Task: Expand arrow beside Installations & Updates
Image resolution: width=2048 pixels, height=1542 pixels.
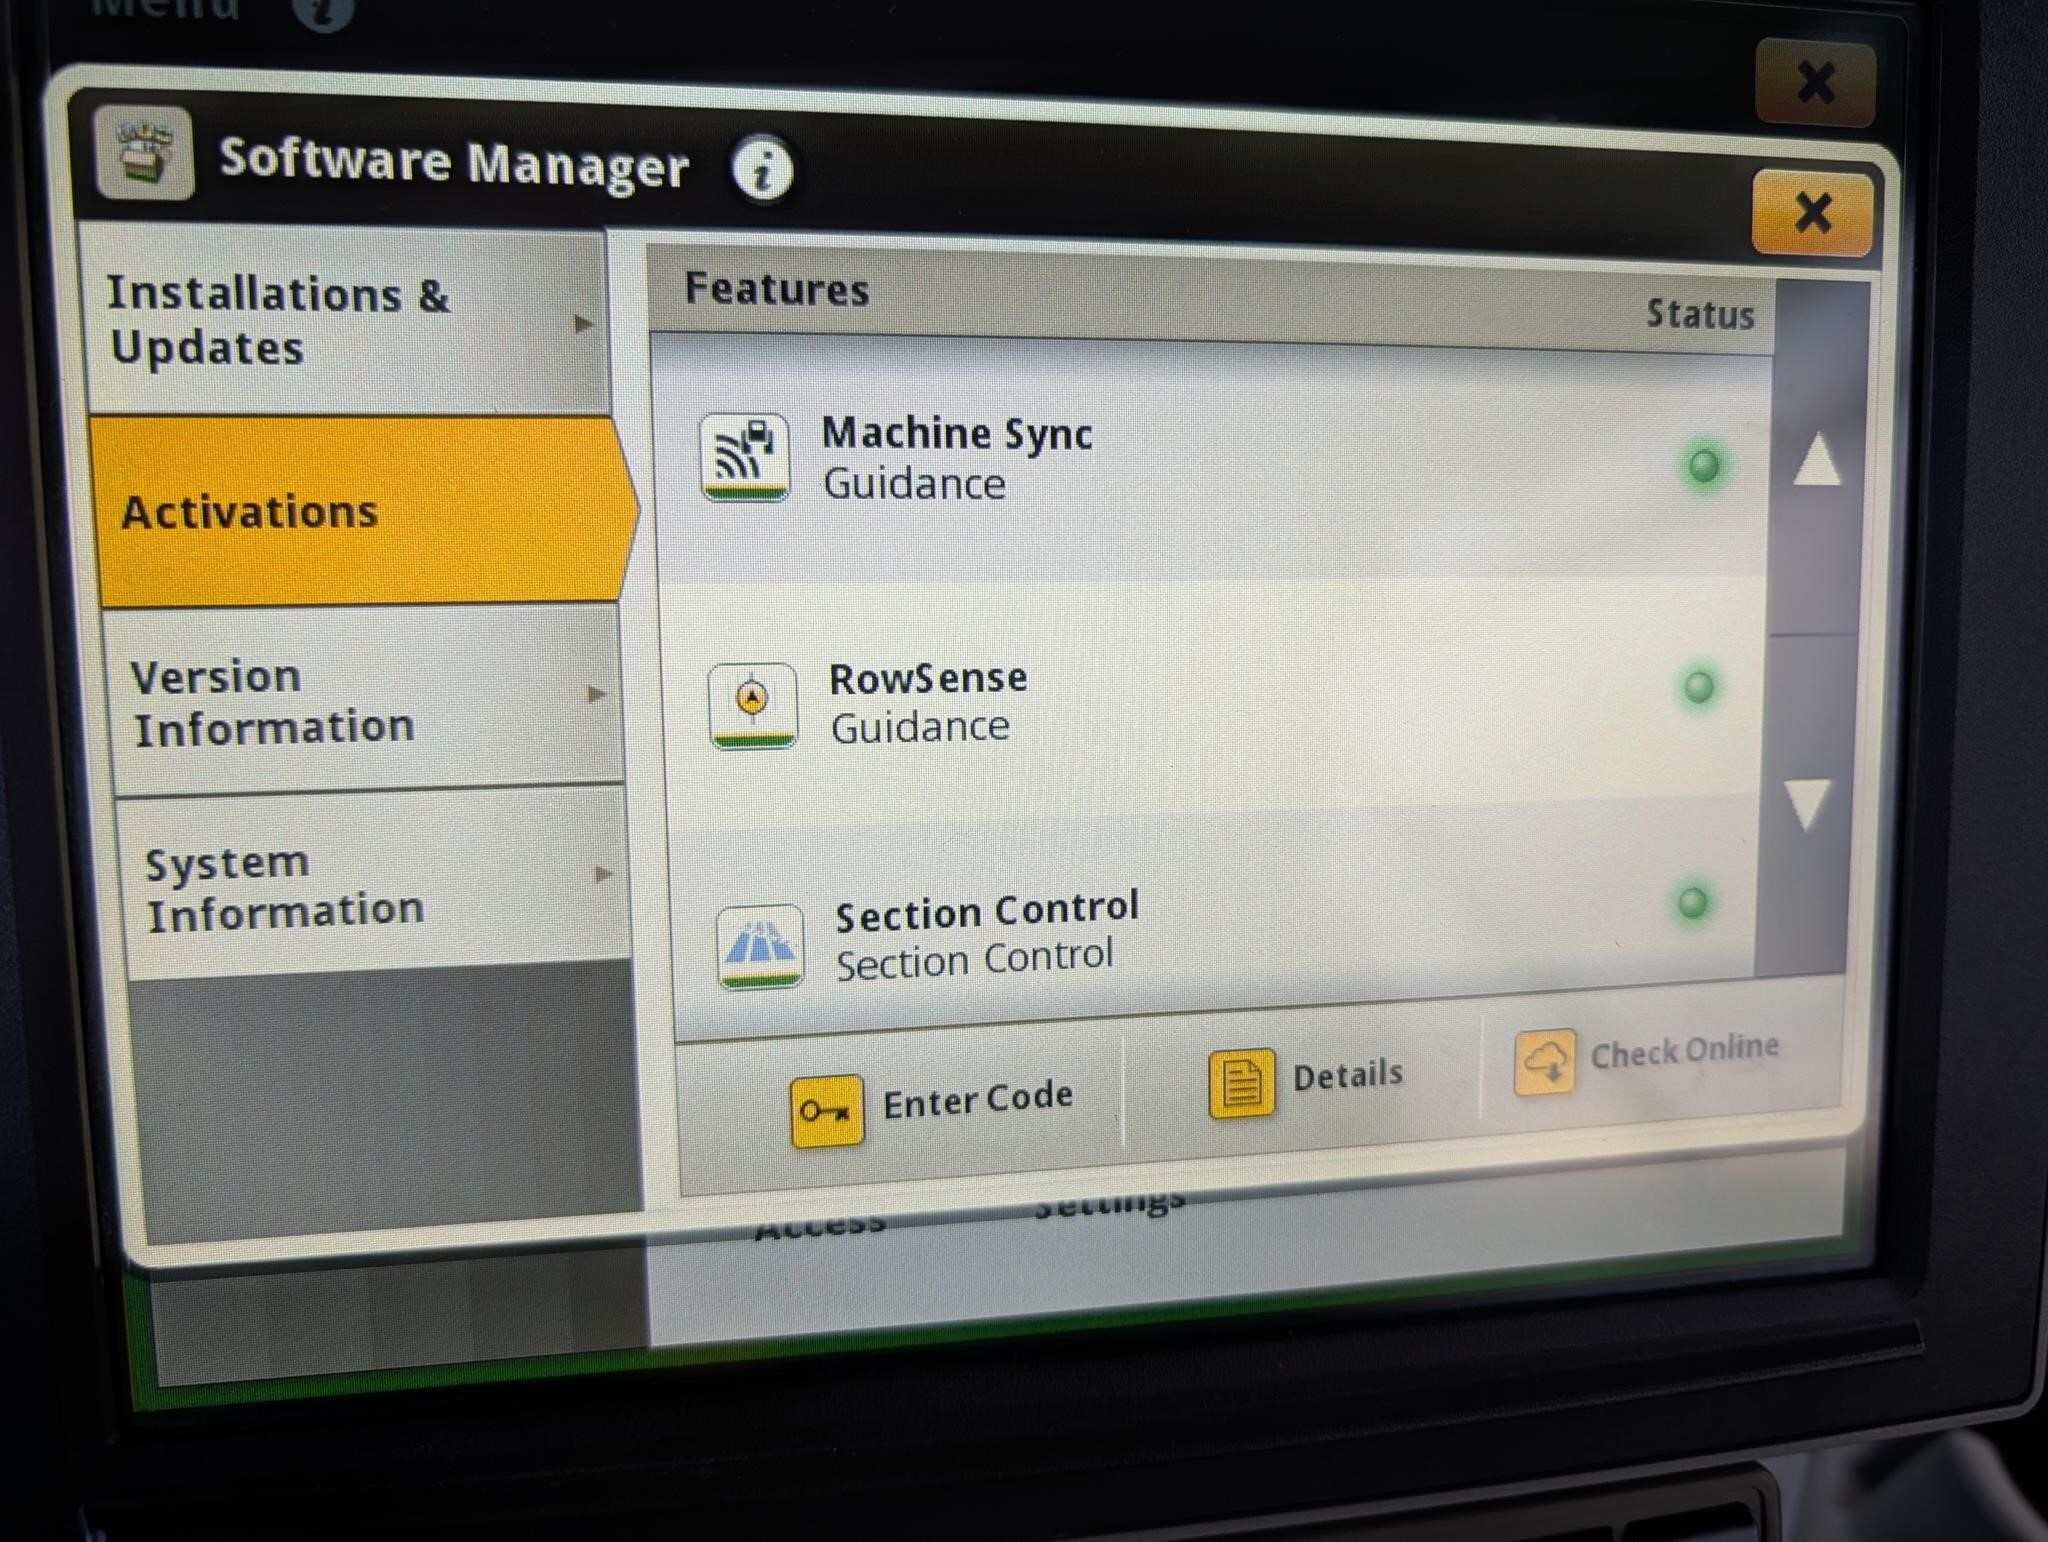Action: tap(584, 323)
